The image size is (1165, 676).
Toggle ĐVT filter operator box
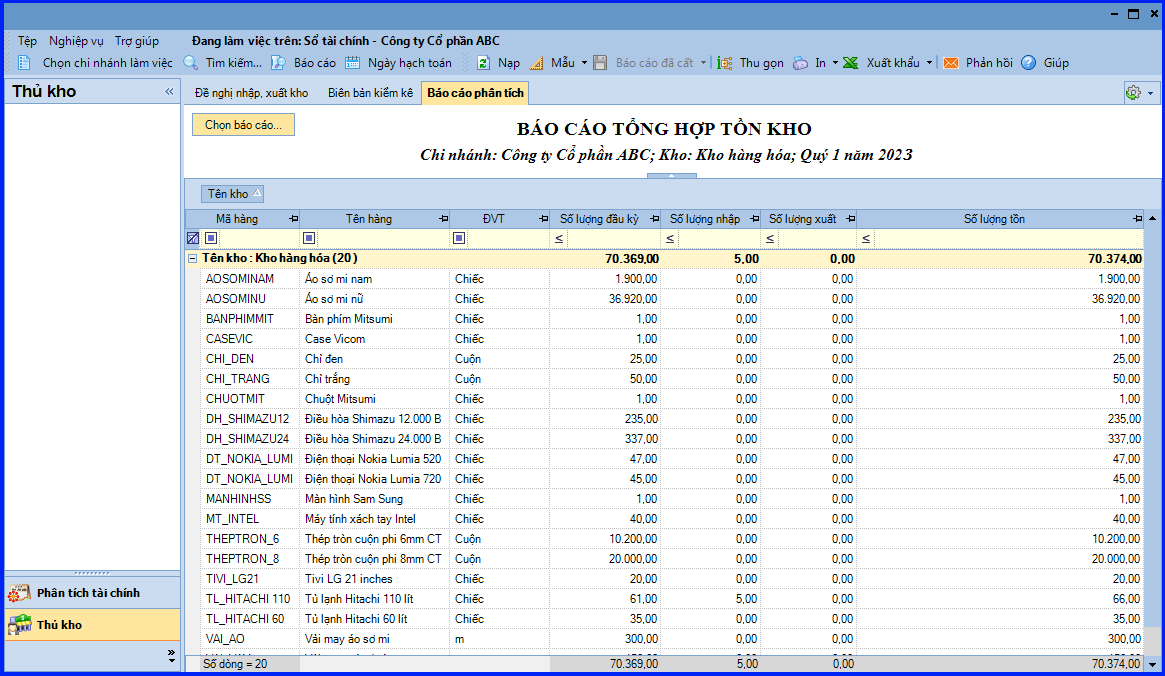[459, 238]
